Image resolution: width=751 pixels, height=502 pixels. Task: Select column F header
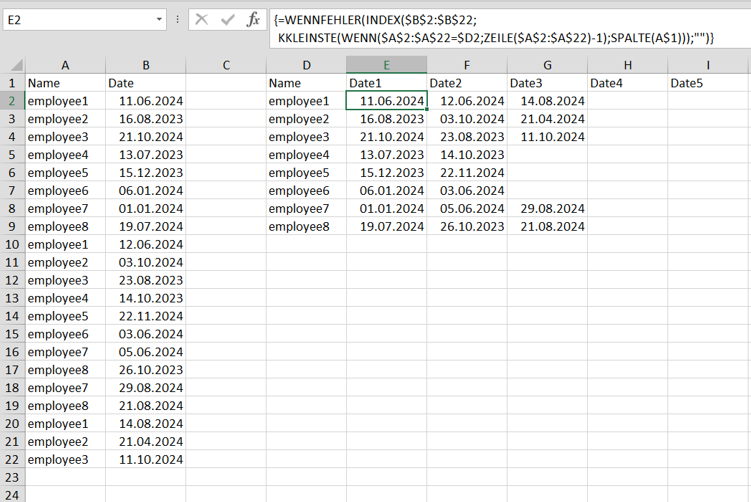pos(467,65)
